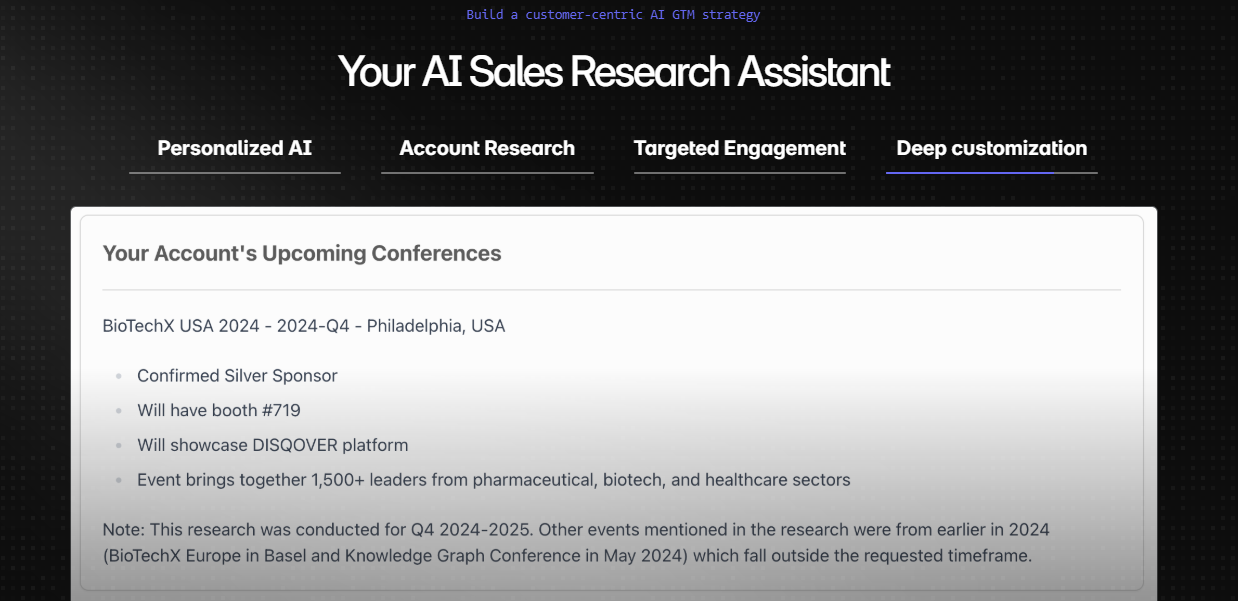
Task: Click the progress bar under Deep customization
Action: pos(992,173)
